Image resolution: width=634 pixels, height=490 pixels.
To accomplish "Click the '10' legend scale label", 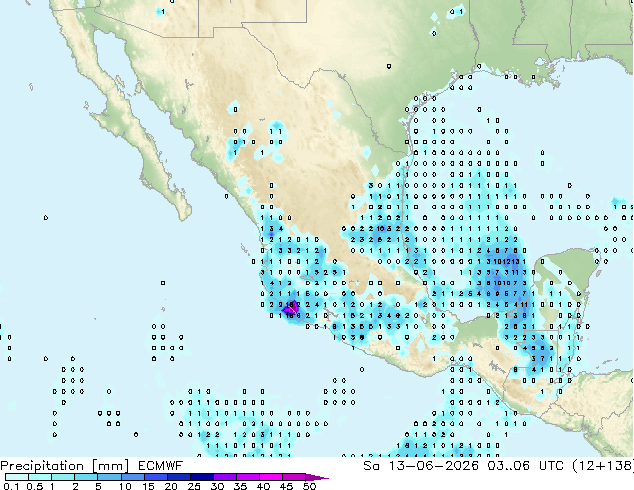I will pyautogui.click(x=125, y=486).
